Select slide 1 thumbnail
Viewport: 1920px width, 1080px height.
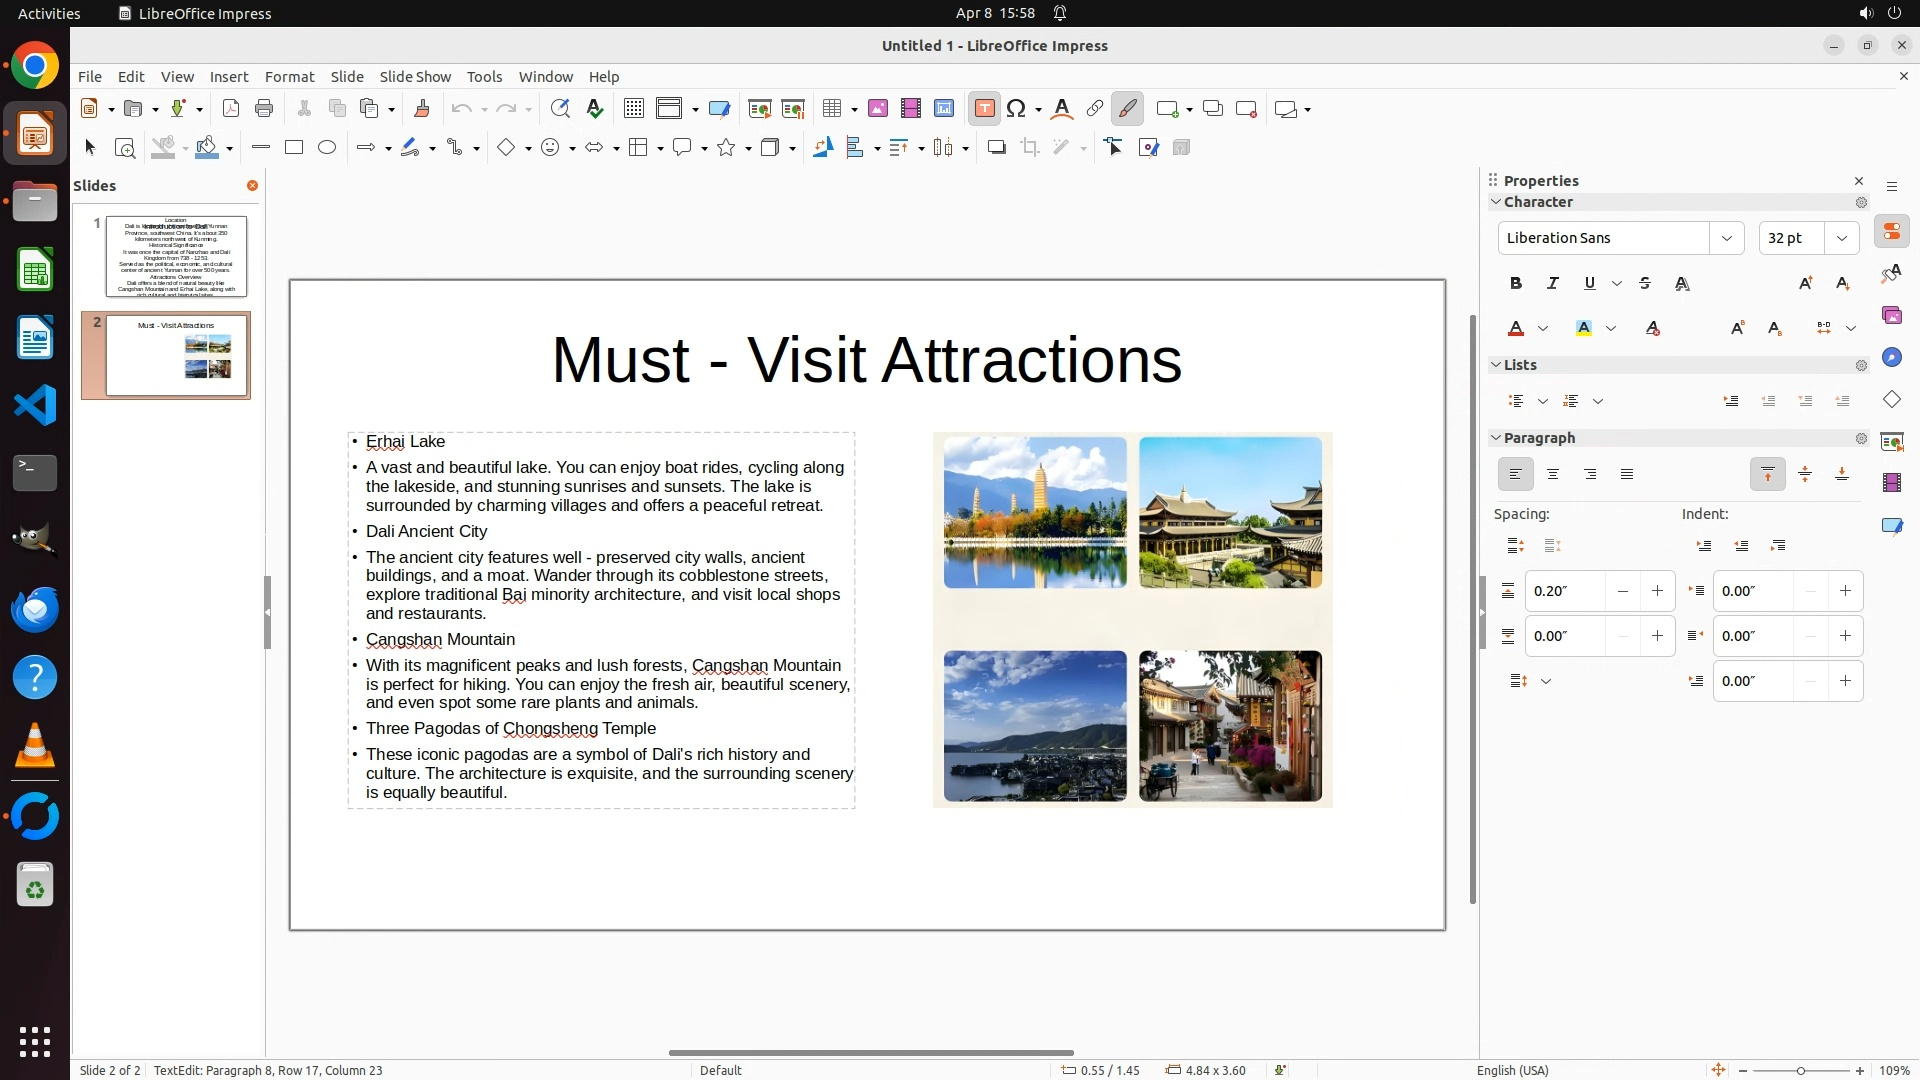pos(176,256)
